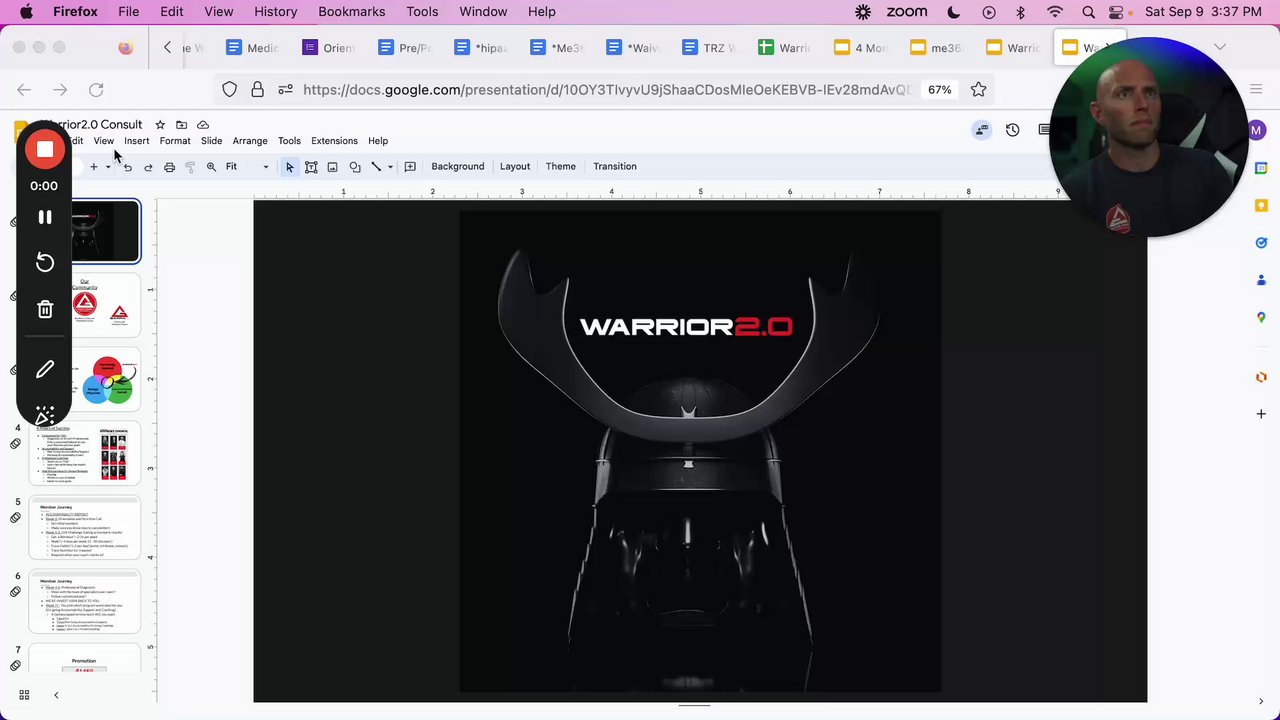Select slide 6 Member Journey thumbnail
This screenshot has width=1280, height=720.
[x=85, y=602]
